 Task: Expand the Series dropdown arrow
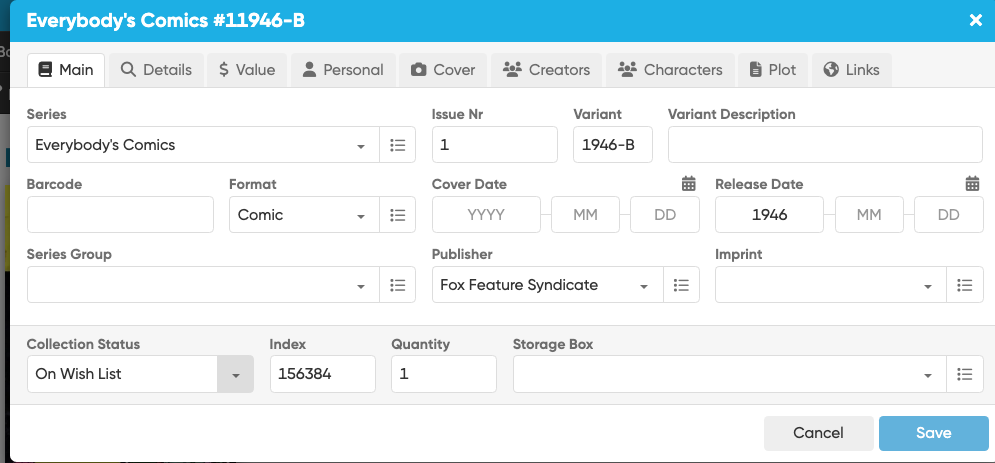[x=361, y=146]
